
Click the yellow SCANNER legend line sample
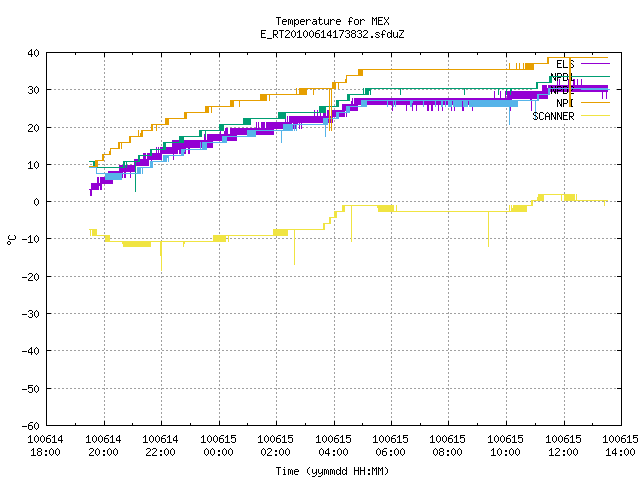click(x=595, y=116)
